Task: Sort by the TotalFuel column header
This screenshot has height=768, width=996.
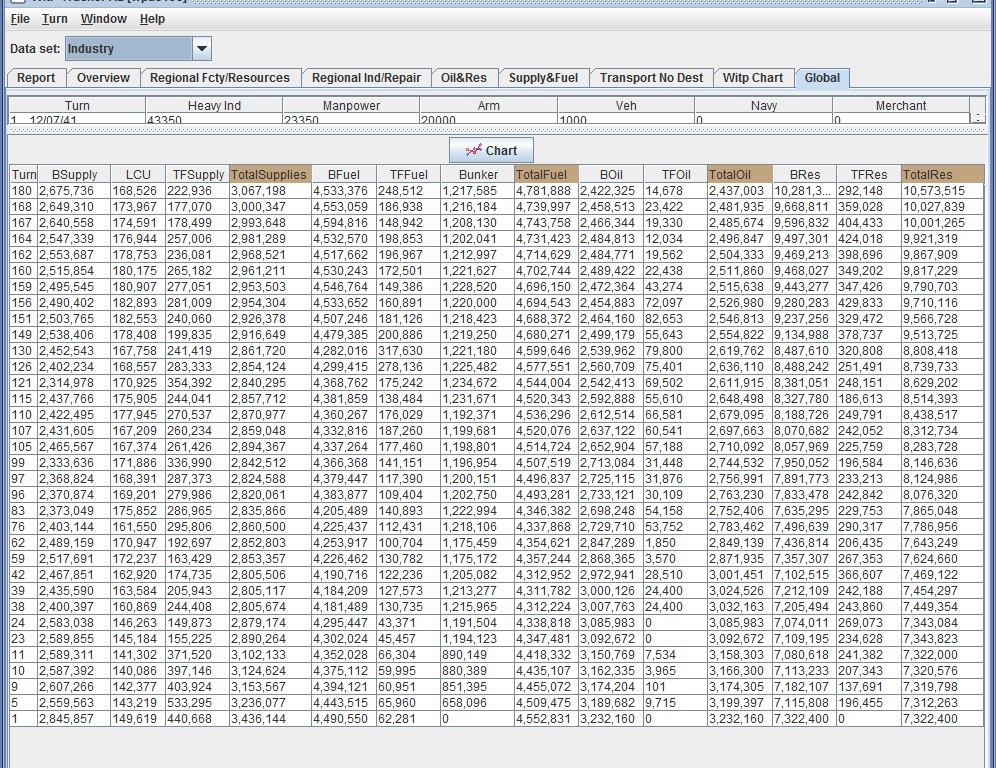Action: pos(546,175)
